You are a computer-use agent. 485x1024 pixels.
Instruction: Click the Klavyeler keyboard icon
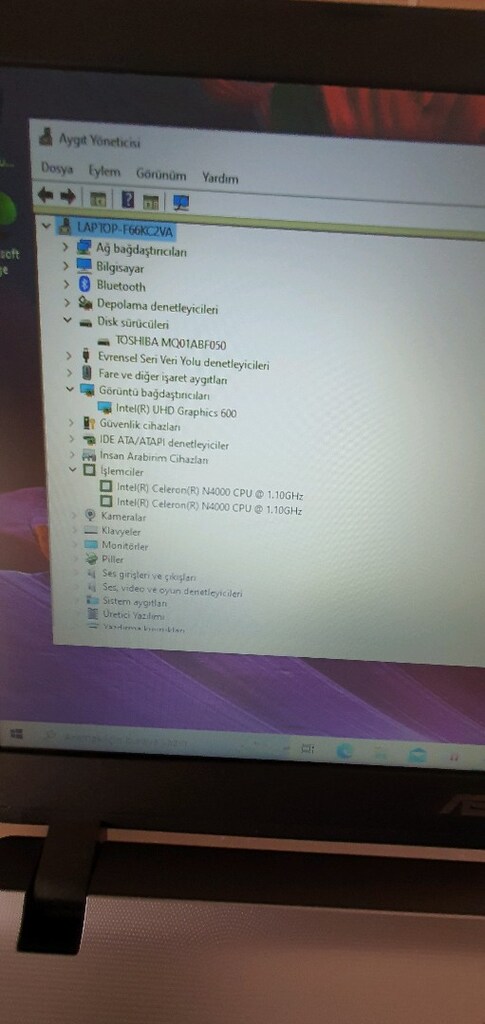(x=91, y=530)
